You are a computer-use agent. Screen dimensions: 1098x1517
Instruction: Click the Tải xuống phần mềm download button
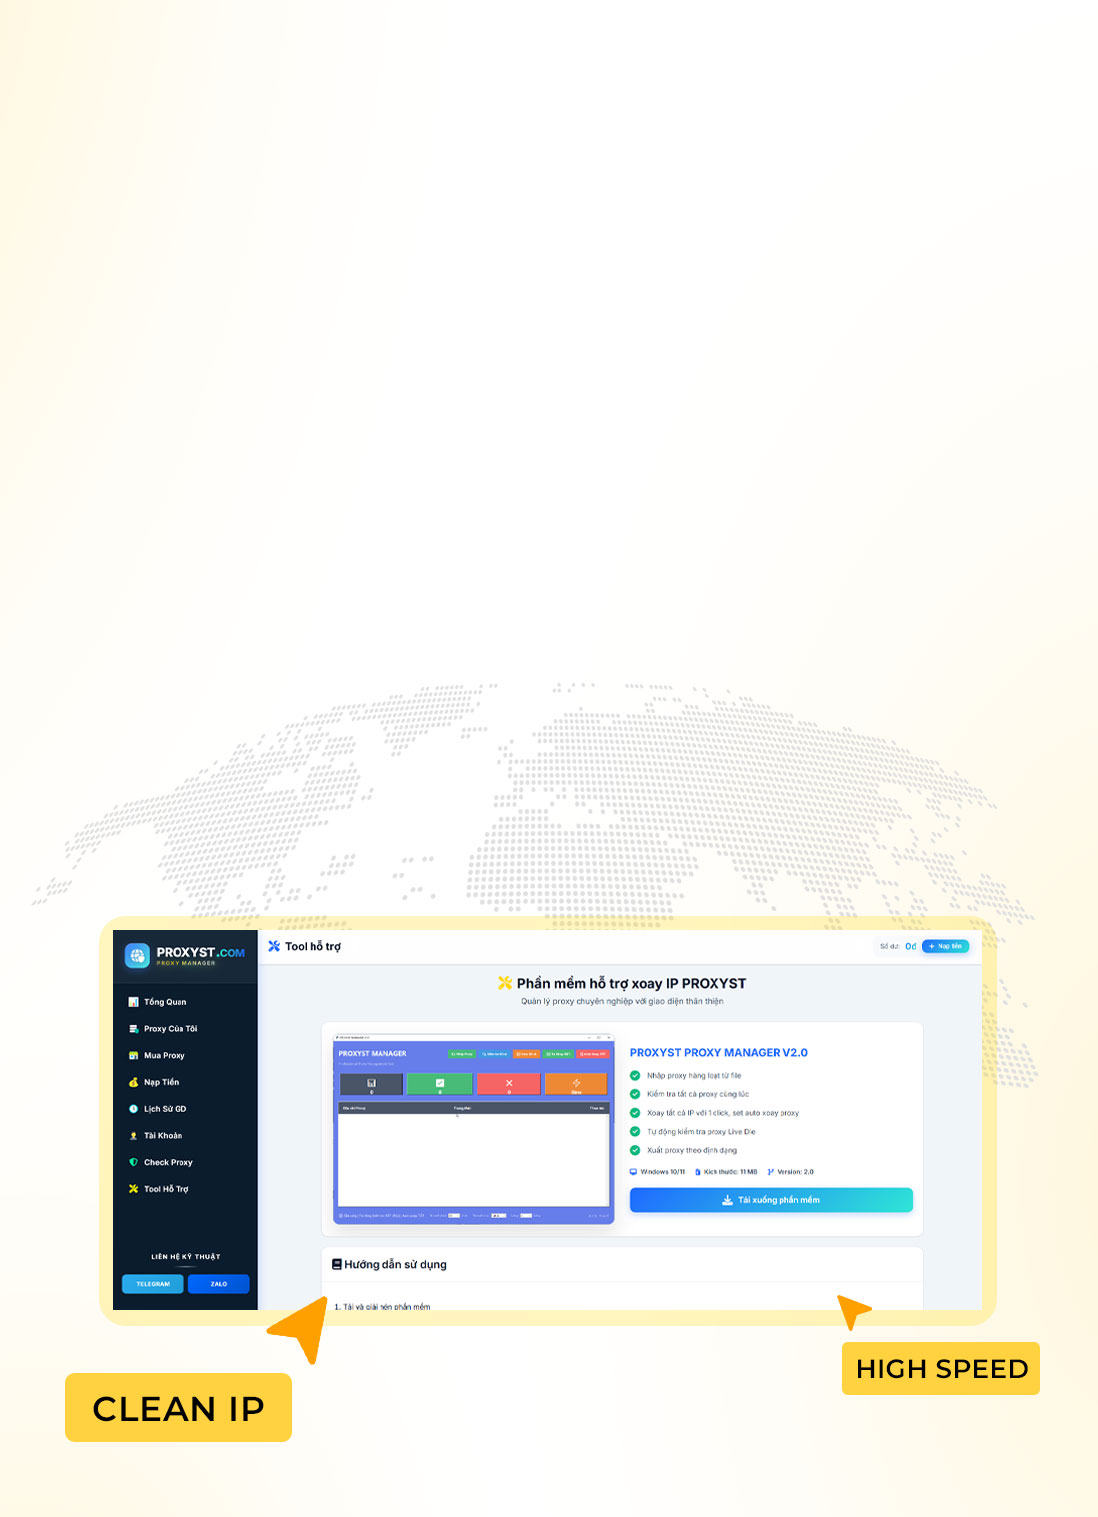click(x=771, y=1200)
